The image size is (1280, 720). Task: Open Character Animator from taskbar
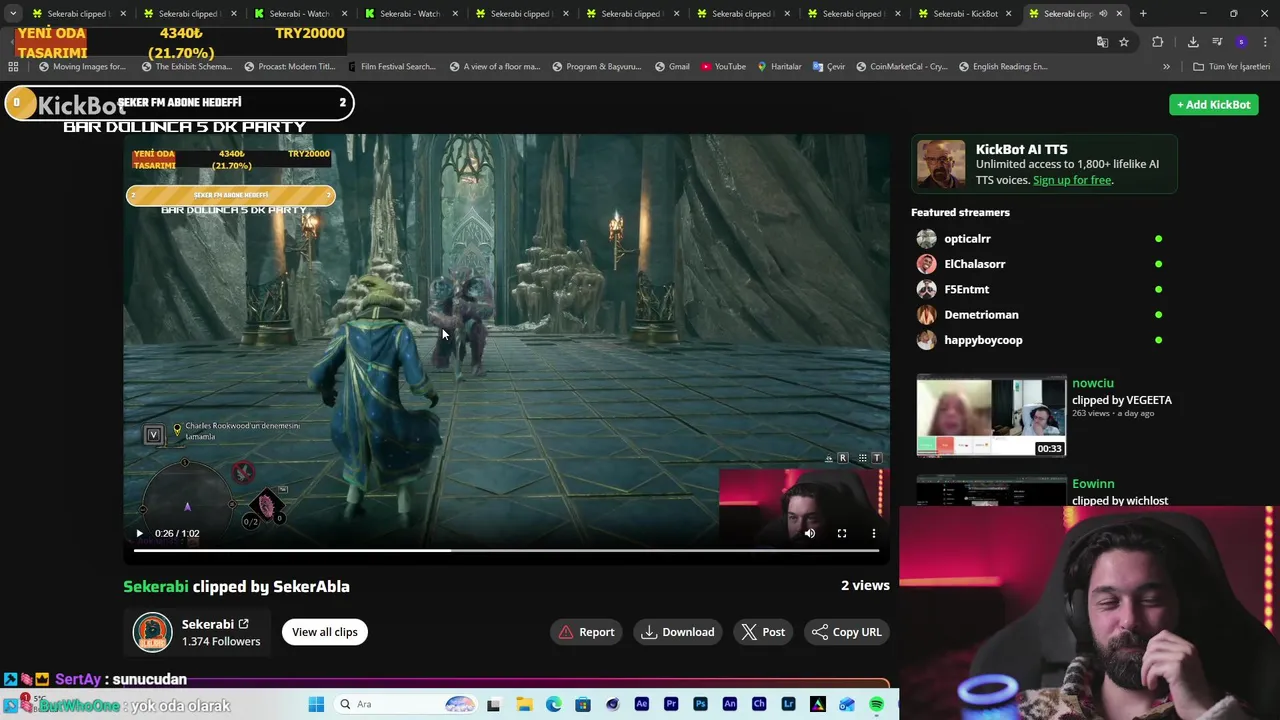[759, 705]
